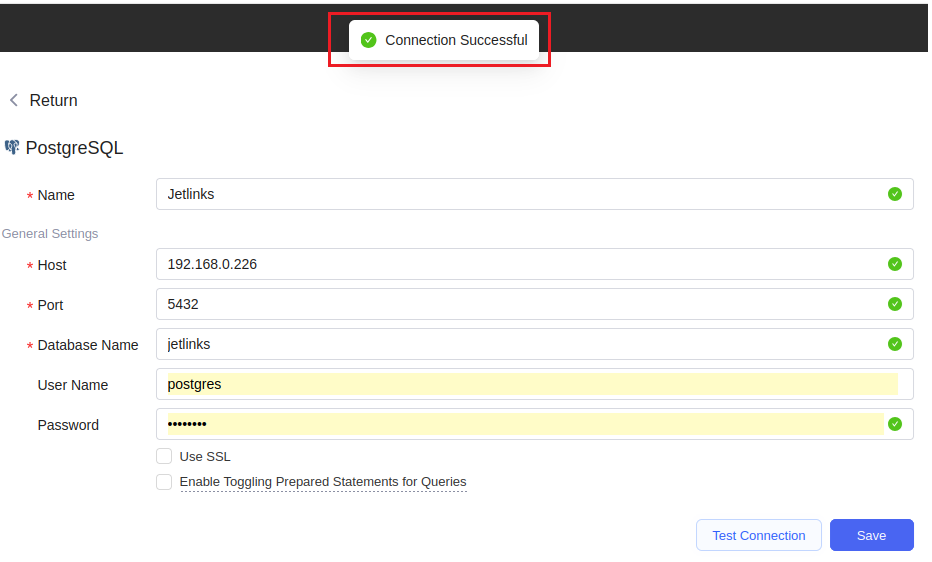
Task: Toggle Enable Toggling Prepared Statements checkbox
Action: coord(164,482)
